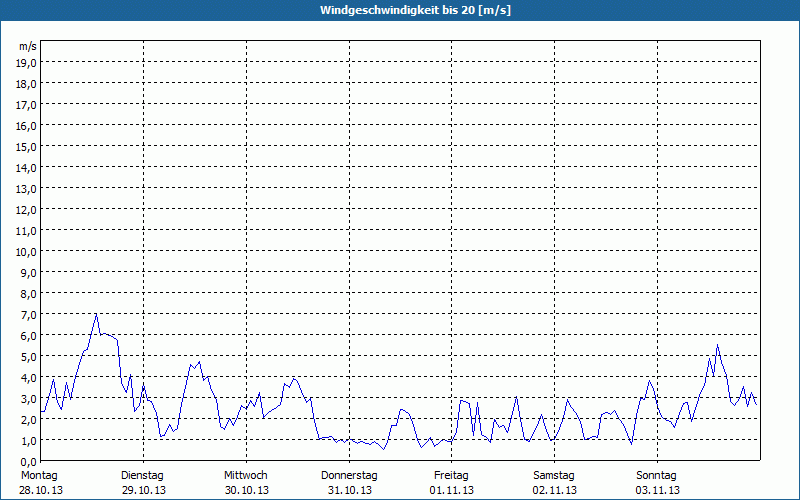Select the 2,0 y-axis label
800x500 pixels.
pyautogui.click(x=29, y=419)
